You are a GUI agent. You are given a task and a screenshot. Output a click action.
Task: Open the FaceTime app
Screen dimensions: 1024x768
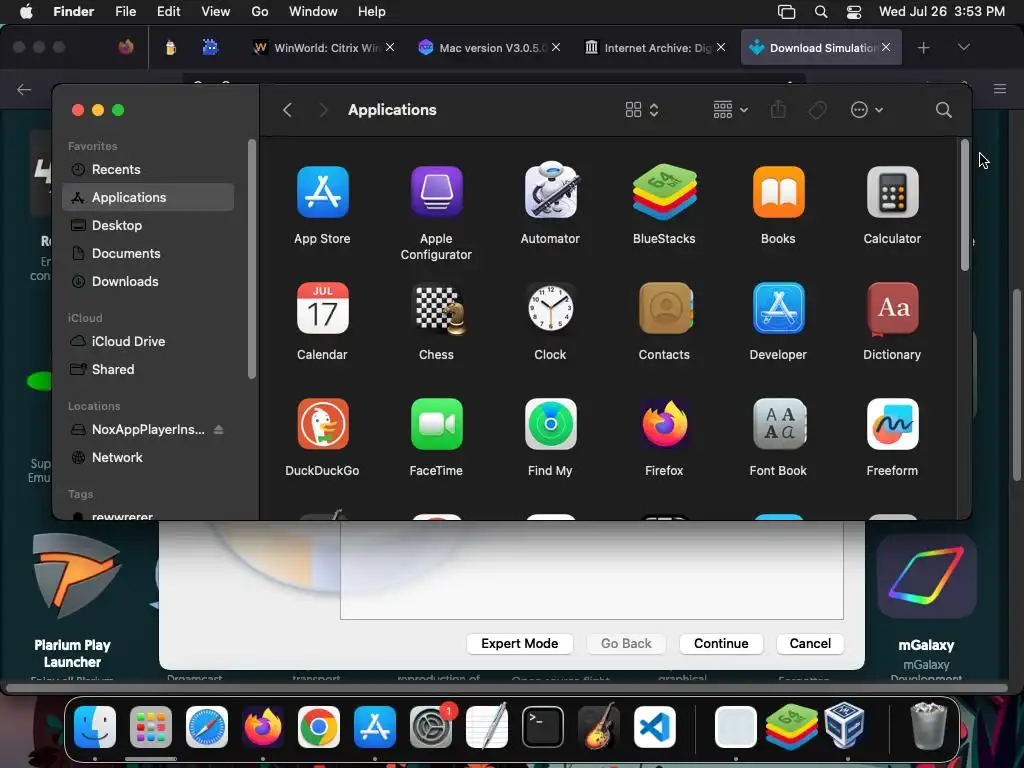click(436, 424)
